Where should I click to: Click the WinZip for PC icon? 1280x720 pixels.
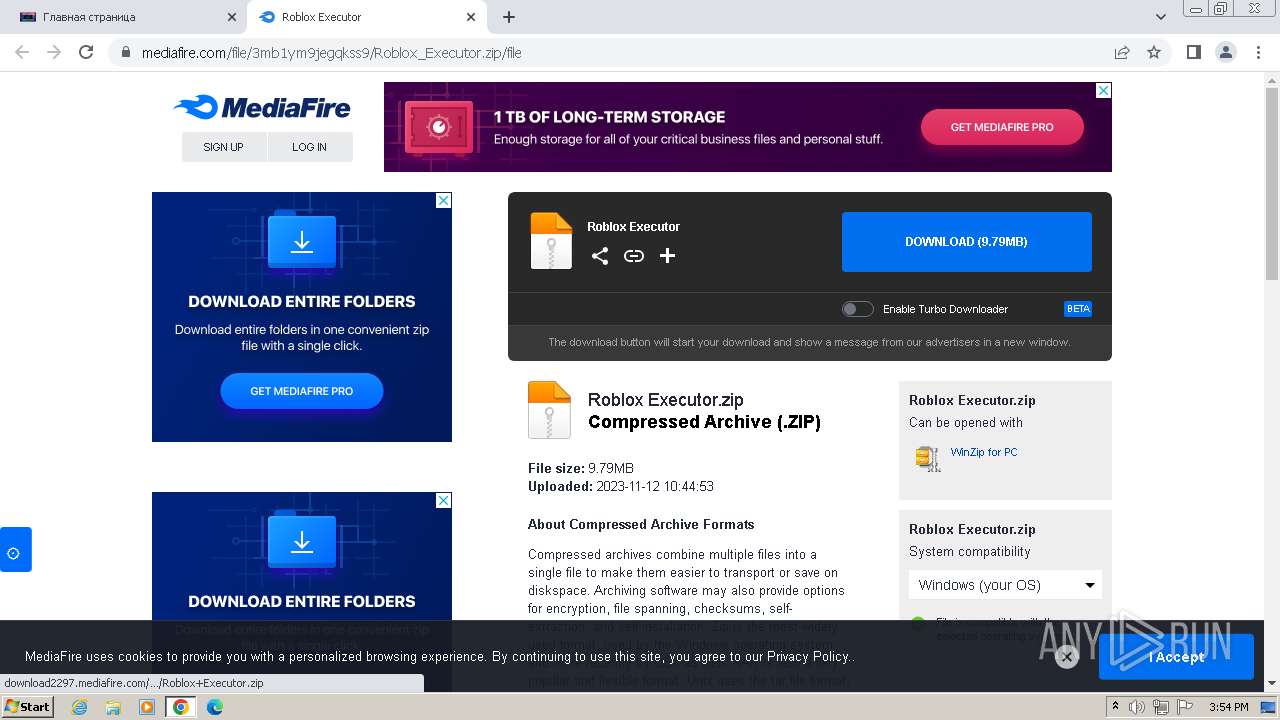tap(927, 458)
